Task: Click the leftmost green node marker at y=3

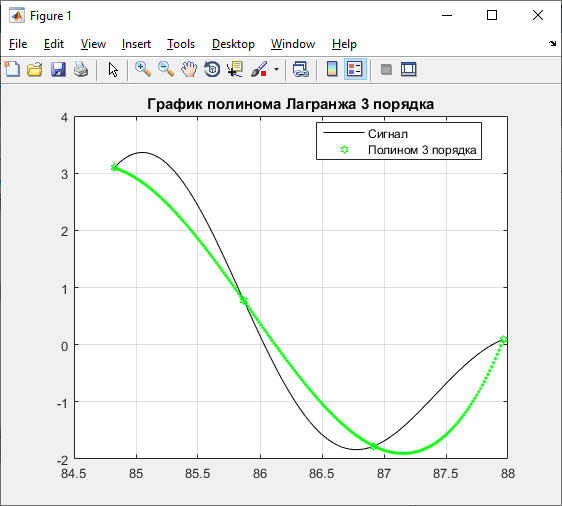Action: [114, 167]
